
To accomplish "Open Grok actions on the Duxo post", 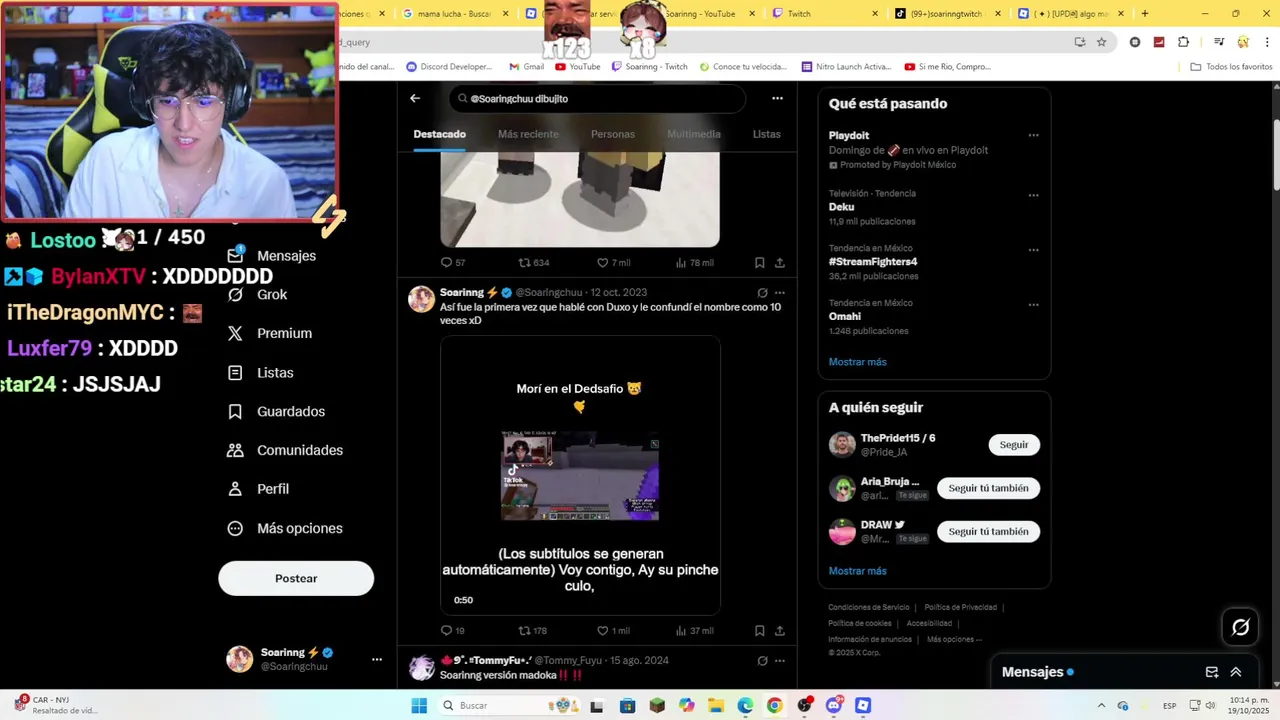I will (x=762, y=293).
